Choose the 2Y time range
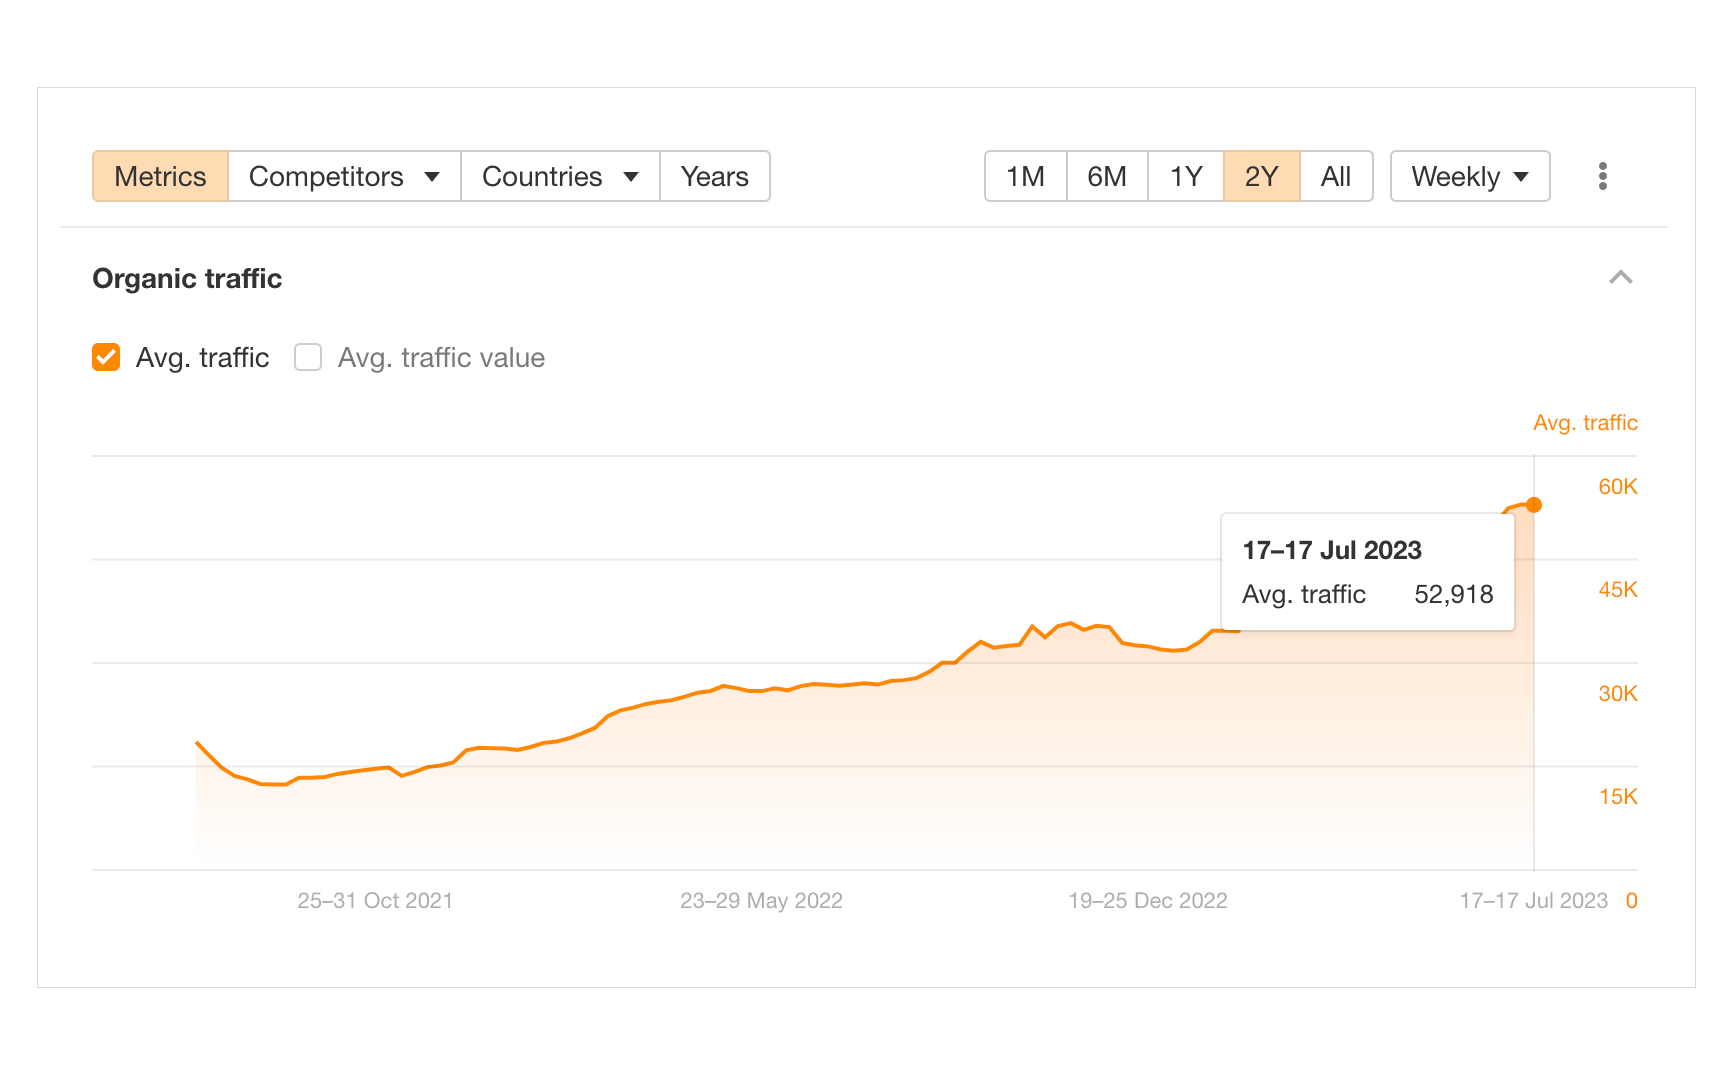This screenshot has width=1736, height=1086. 1262,176
